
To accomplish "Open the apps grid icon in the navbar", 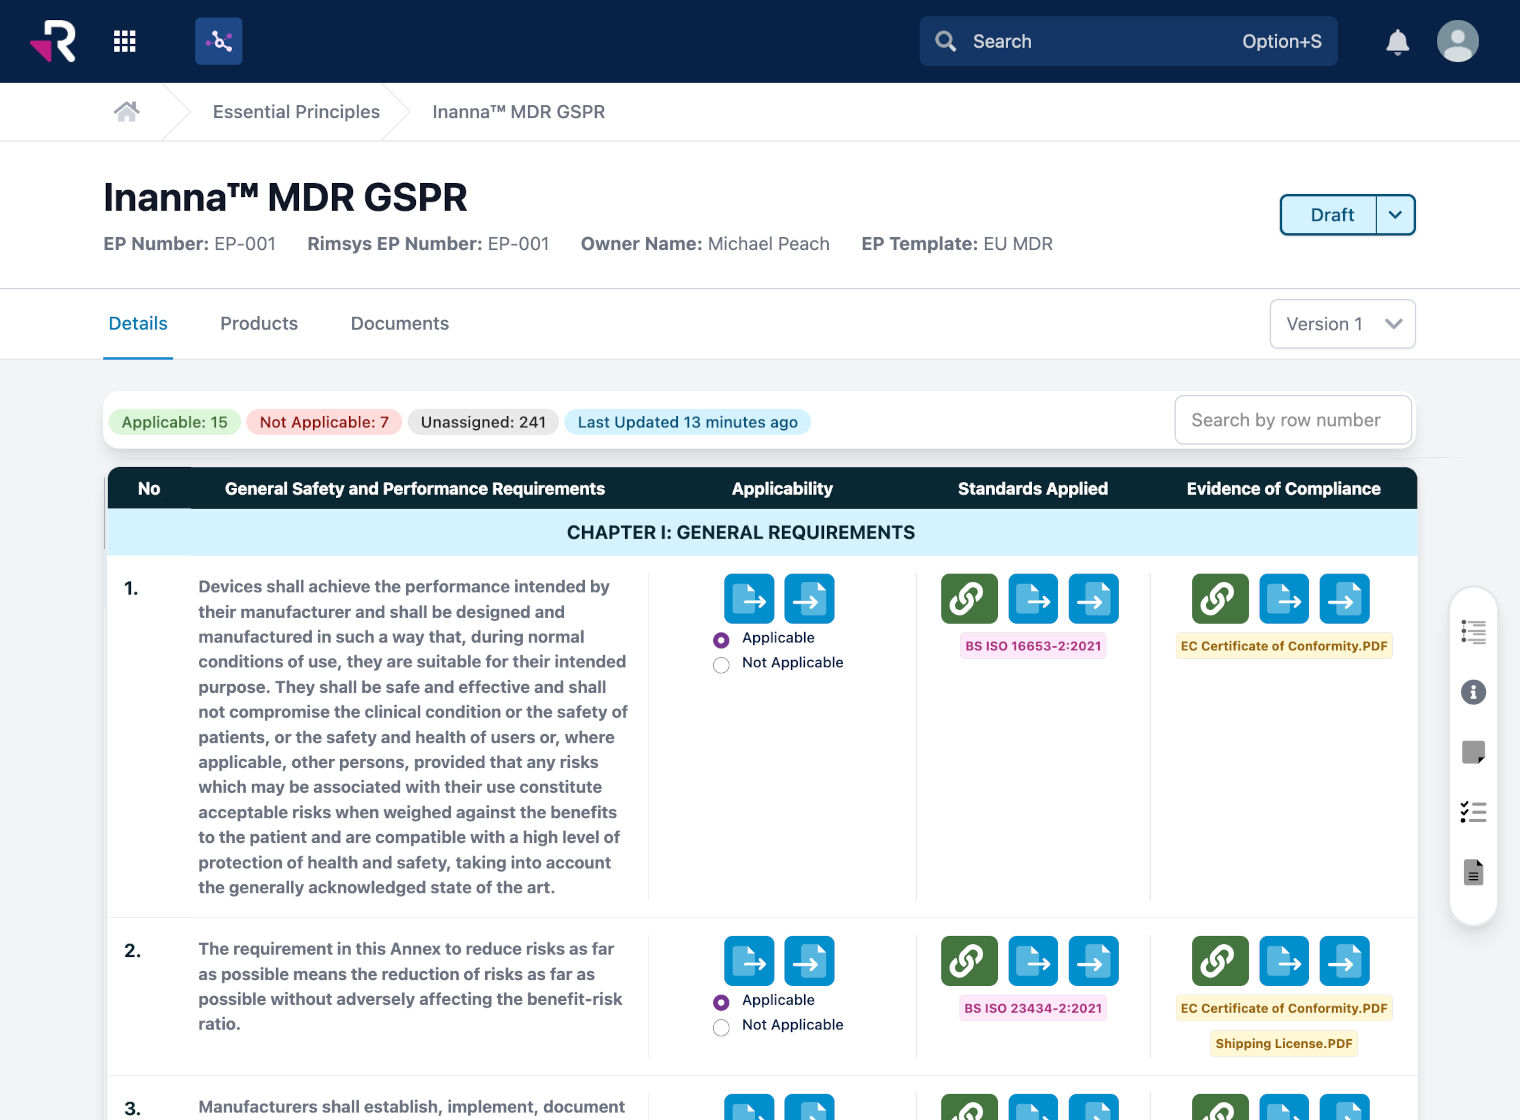I will point(125,41).
